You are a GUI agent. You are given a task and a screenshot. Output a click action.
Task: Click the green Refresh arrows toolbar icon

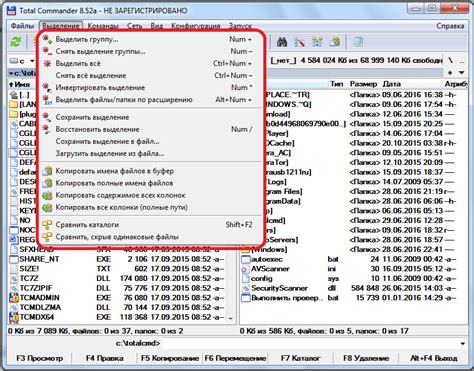point(16,42)
